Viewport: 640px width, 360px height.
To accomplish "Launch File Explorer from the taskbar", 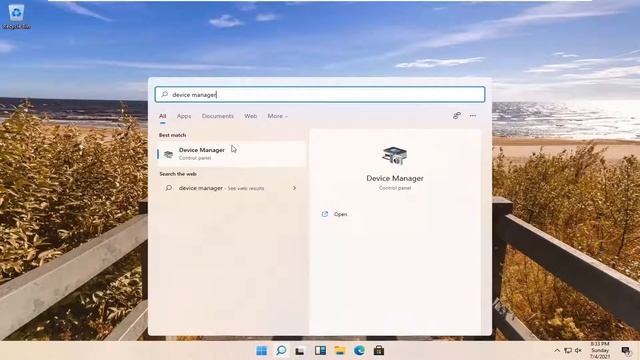I will click(340, 351).
